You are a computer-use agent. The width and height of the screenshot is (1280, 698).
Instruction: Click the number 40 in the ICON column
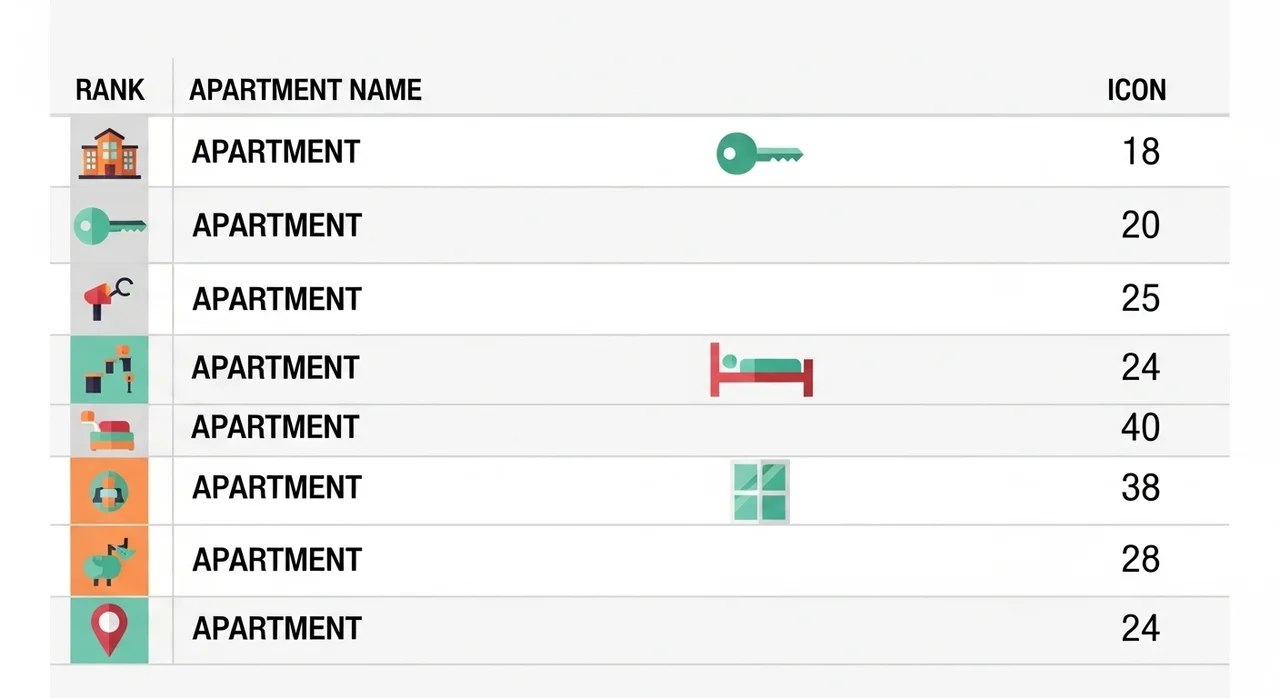pos(1140,428)
